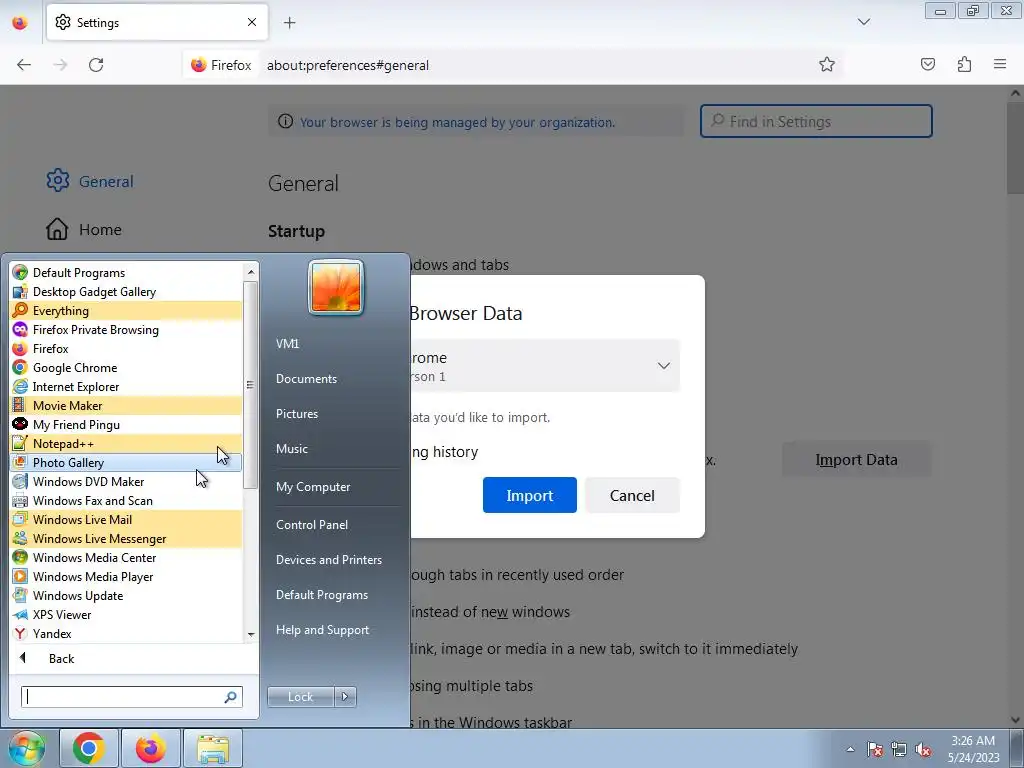Open a new Firefox tab
Screen dimensions: 1024x768
click(x=289, y=23)
